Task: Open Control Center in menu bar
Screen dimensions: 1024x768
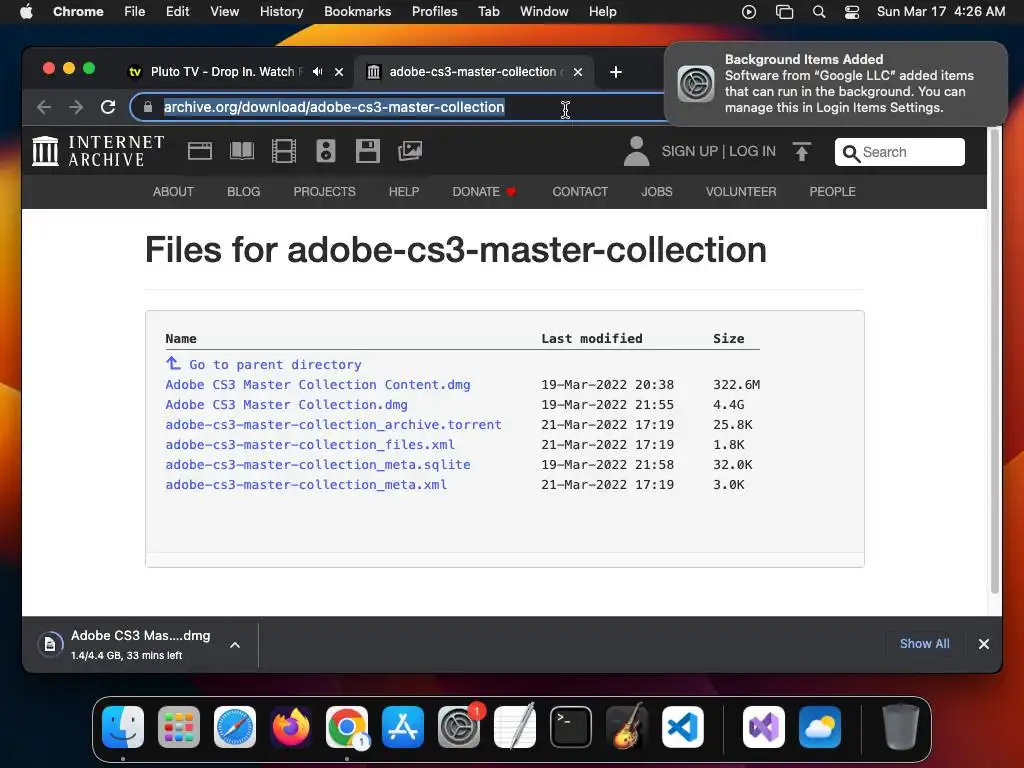Action: (x=852, y=12)
